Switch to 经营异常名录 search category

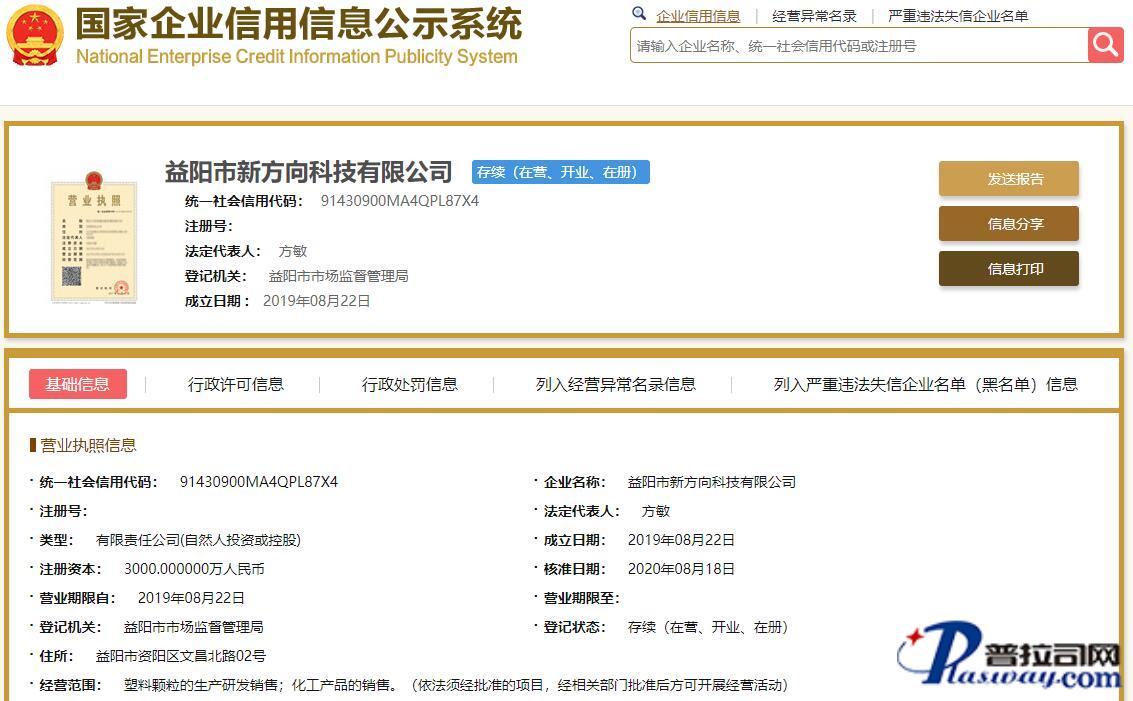(x=814, y=16)
